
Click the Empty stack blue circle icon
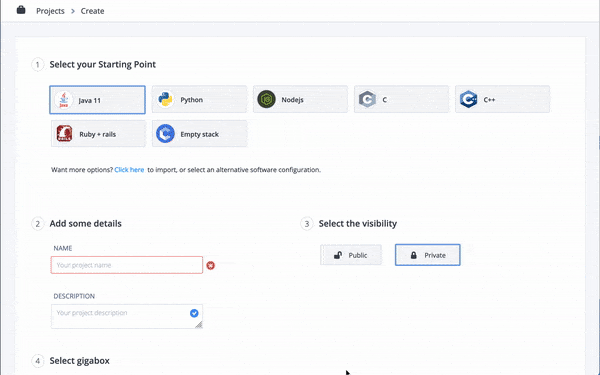click(x=165, y=134)
